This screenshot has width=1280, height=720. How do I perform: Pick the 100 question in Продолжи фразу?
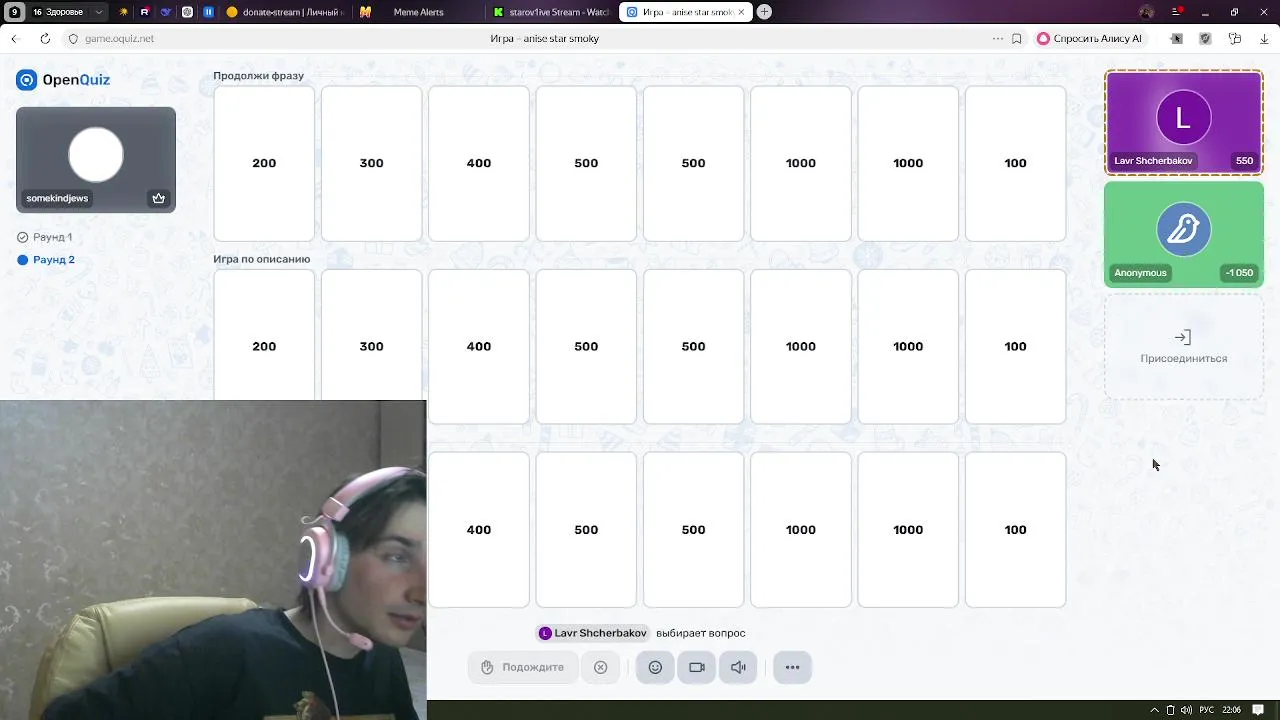coord(1015,163)
